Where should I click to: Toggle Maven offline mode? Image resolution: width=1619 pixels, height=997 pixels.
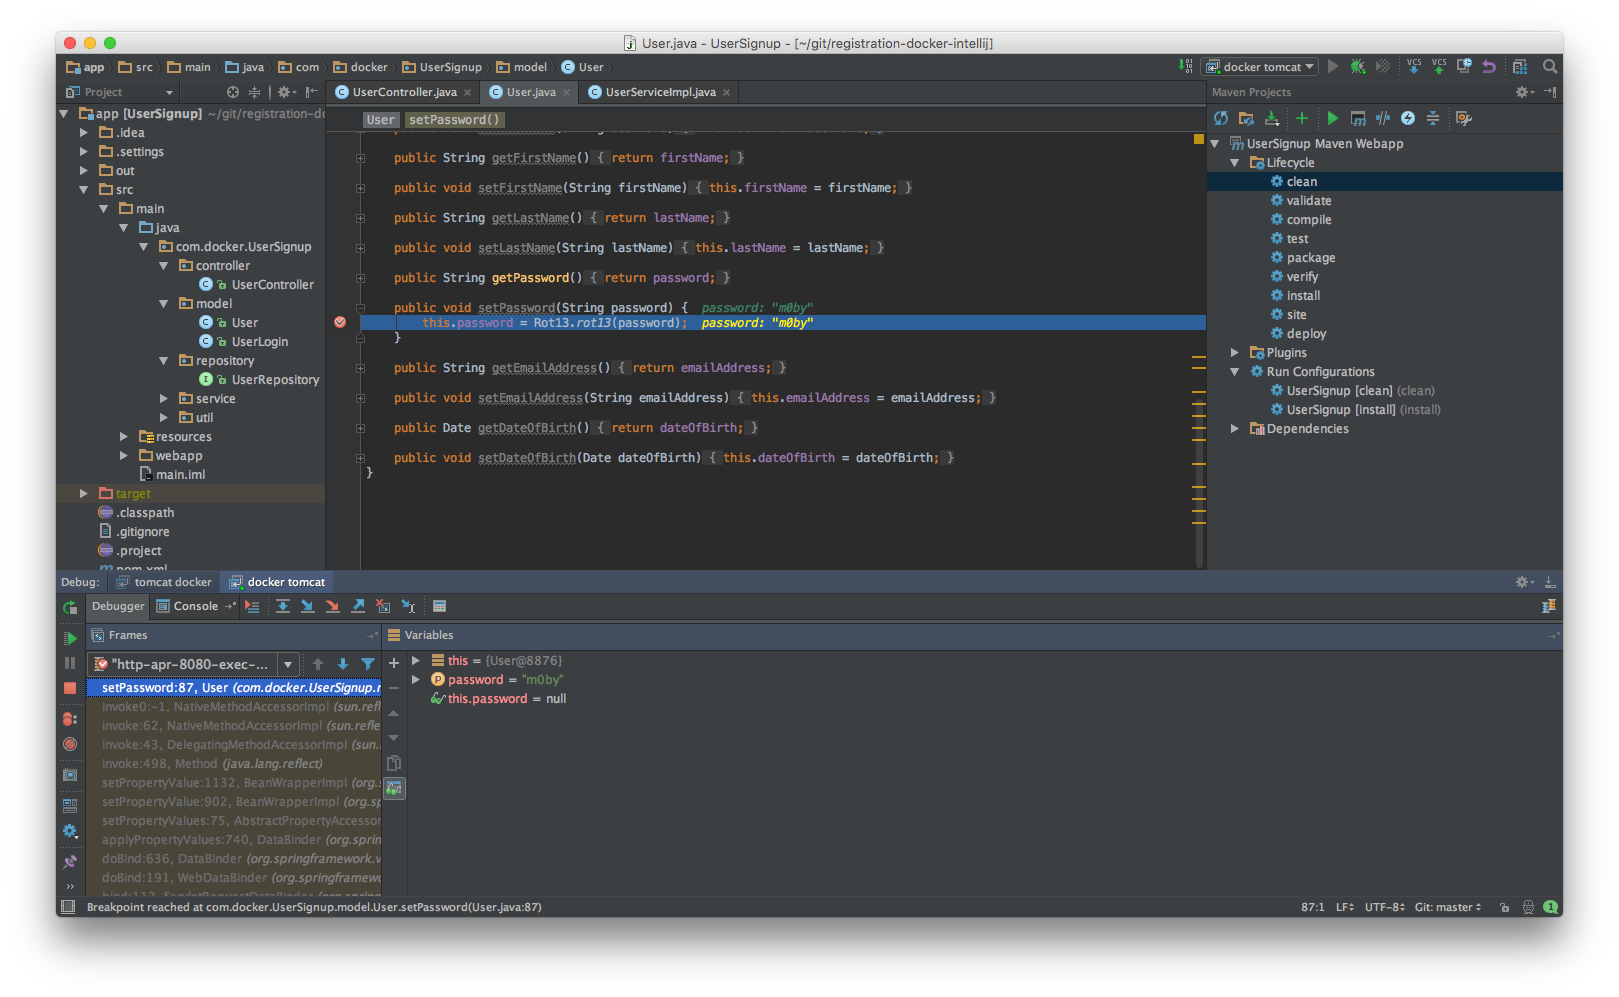[x=1383, y=118]
